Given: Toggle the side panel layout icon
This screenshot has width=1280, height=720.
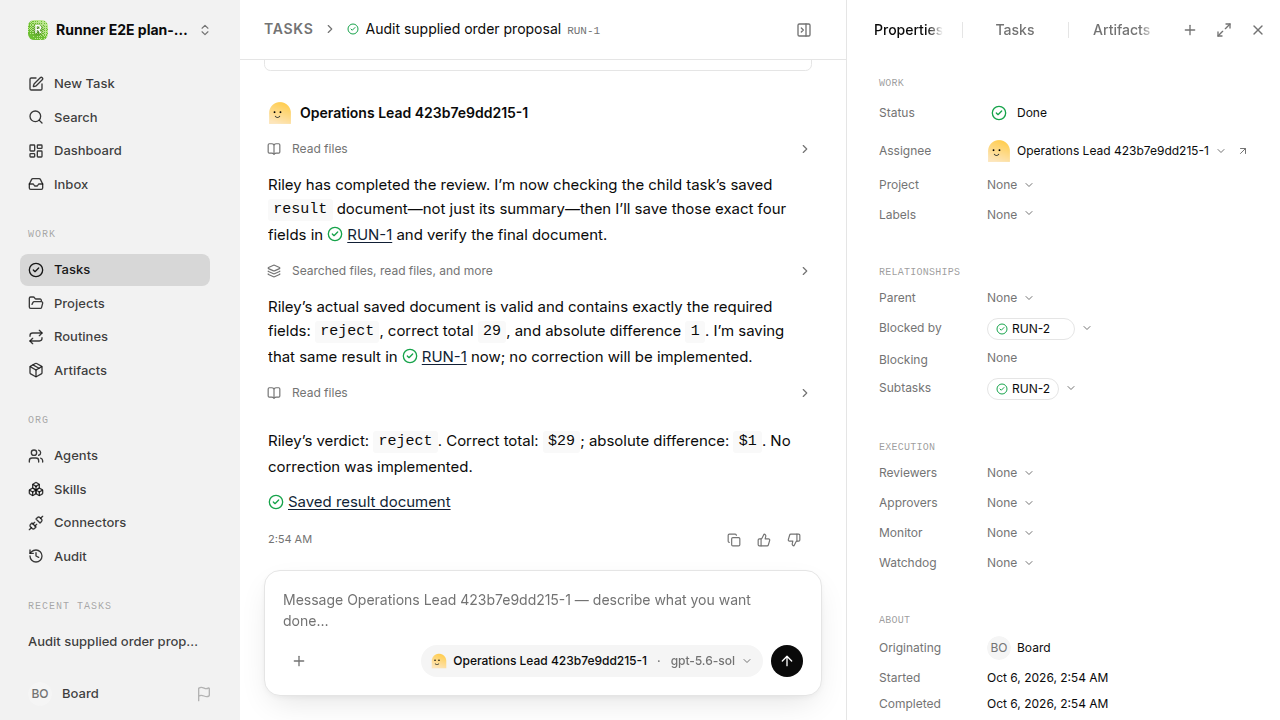Looking at the screenshot, I should pos(804,30).
